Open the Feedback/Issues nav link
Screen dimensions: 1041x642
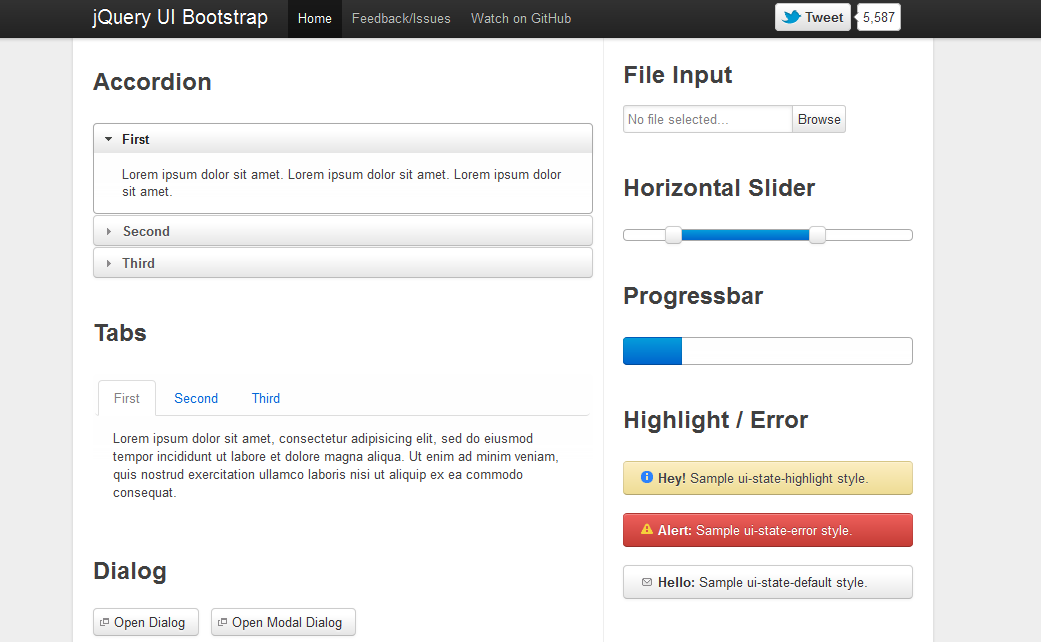tap(401, 18)
